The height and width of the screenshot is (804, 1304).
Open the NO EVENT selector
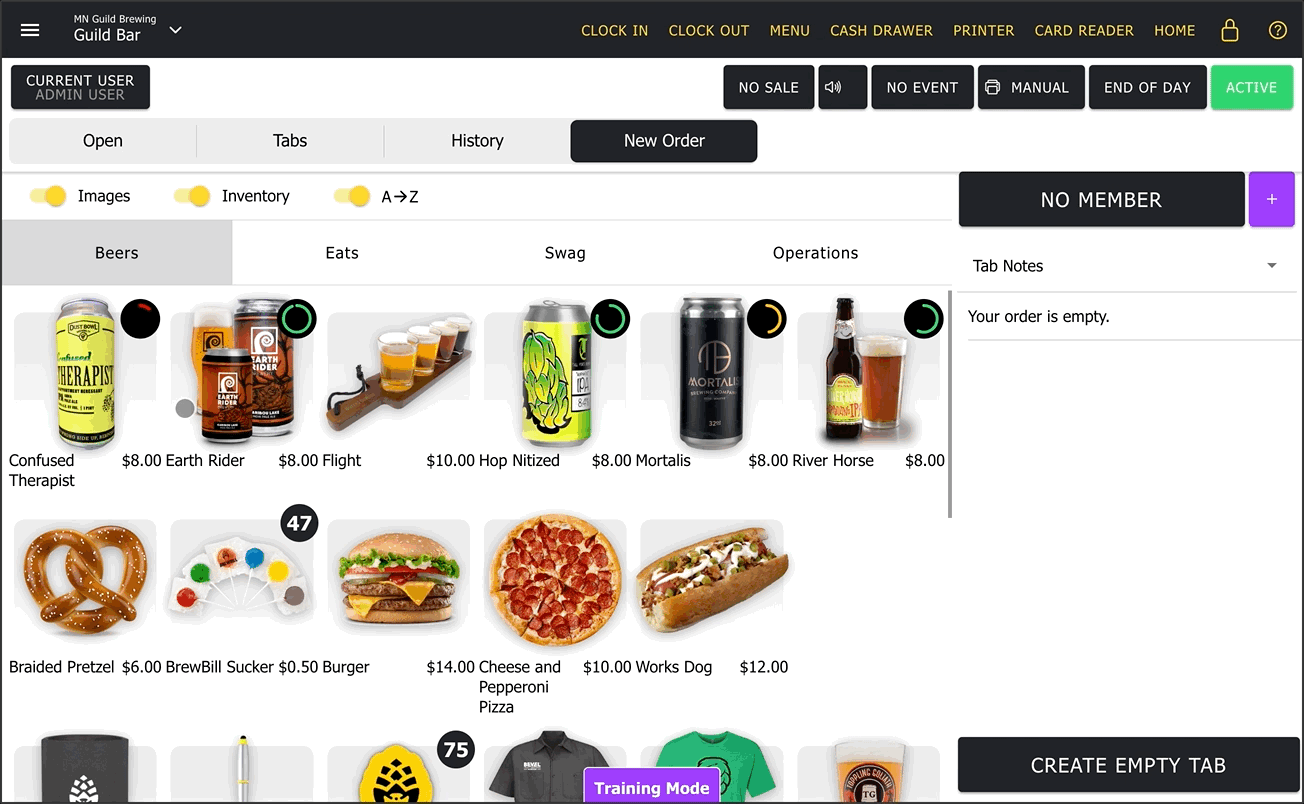(x=922, y=87)
